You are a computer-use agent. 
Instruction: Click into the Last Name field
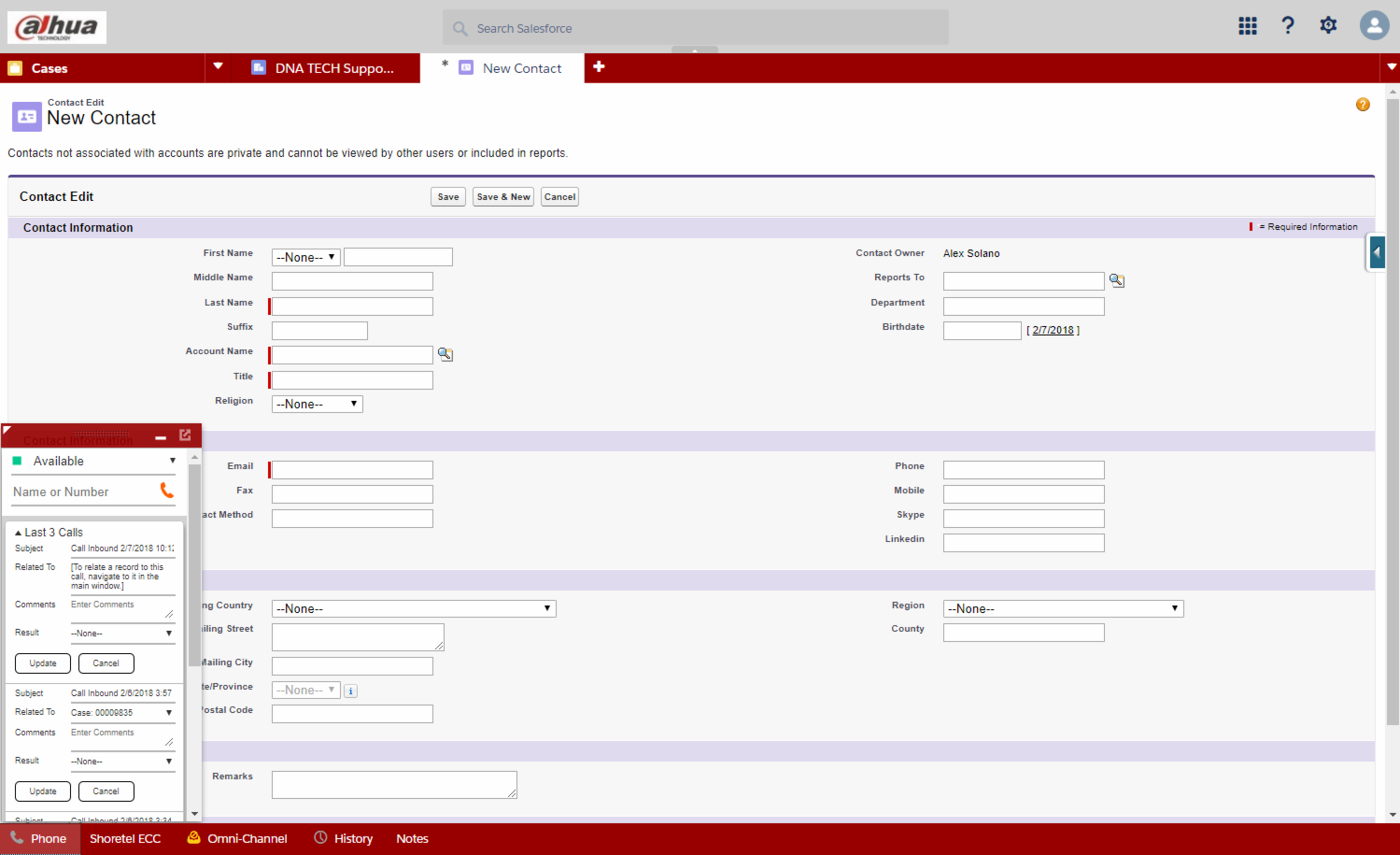pos(353,307)
